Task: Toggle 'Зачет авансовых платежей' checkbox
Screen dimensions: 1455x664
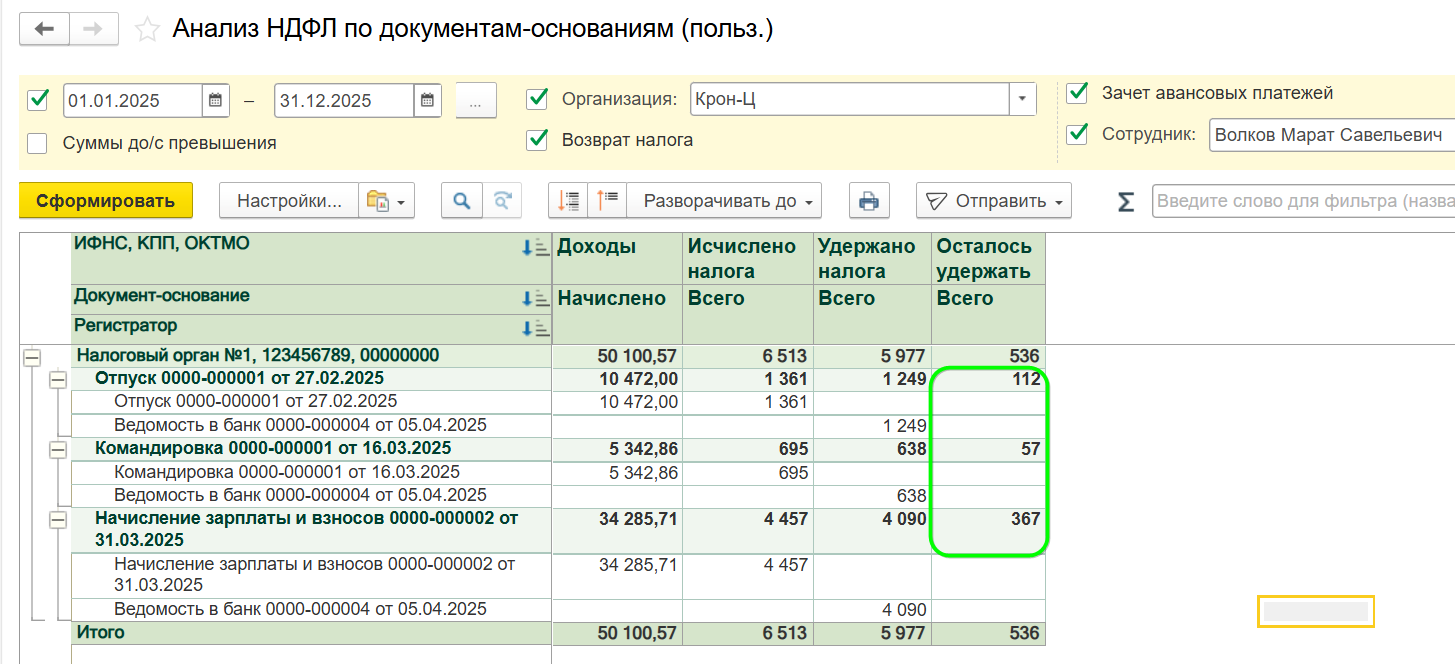Action: tap(1077, 93)
